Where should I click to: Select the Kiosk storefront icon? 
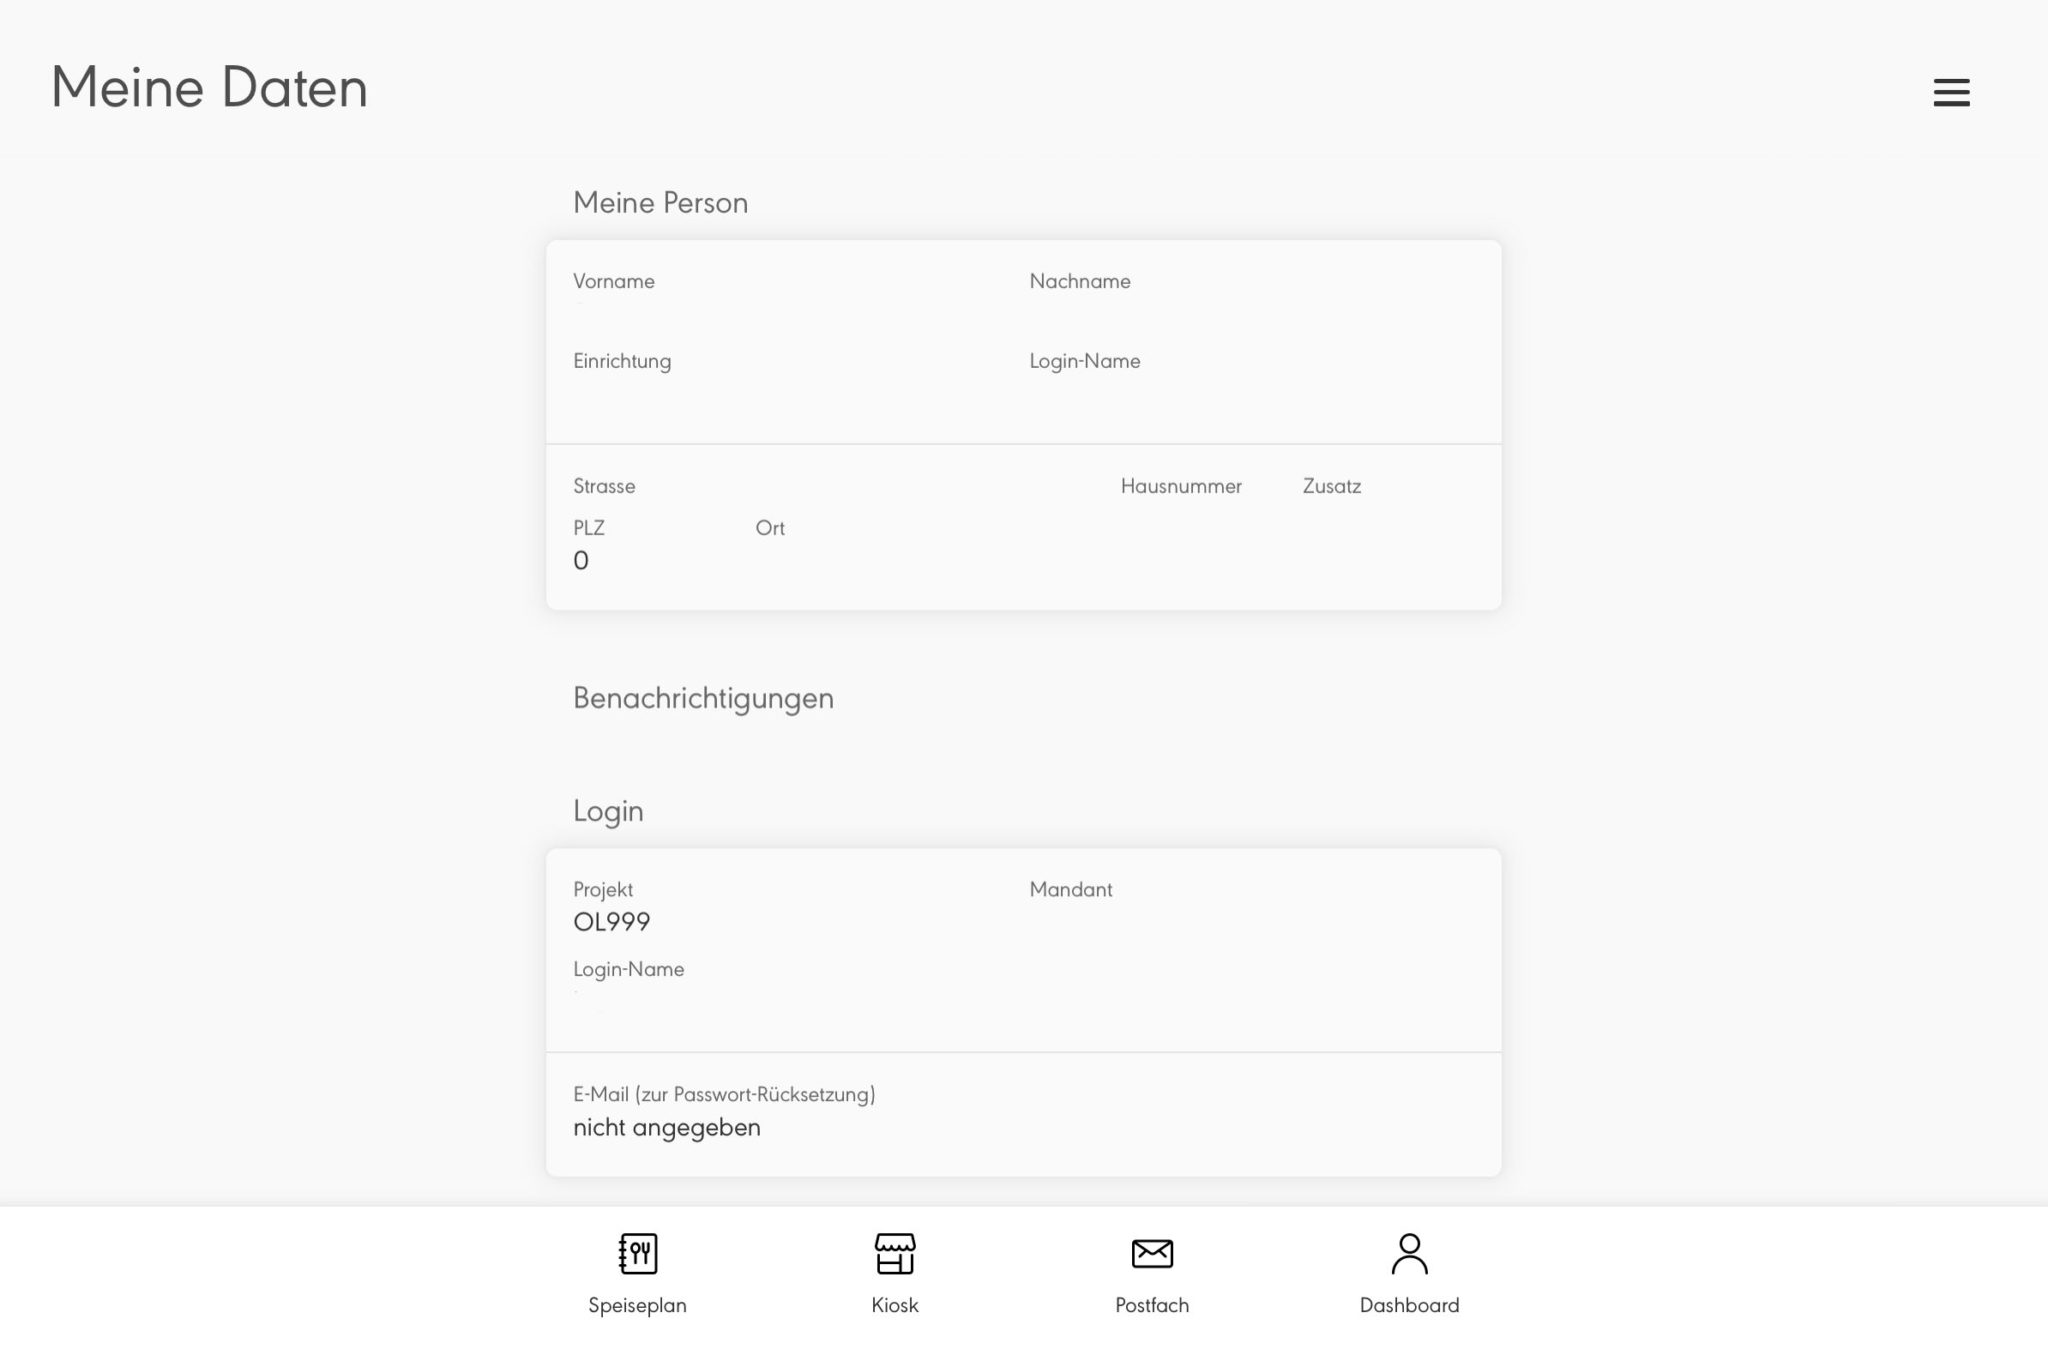pyautogui.click(x=895, y=1251)
